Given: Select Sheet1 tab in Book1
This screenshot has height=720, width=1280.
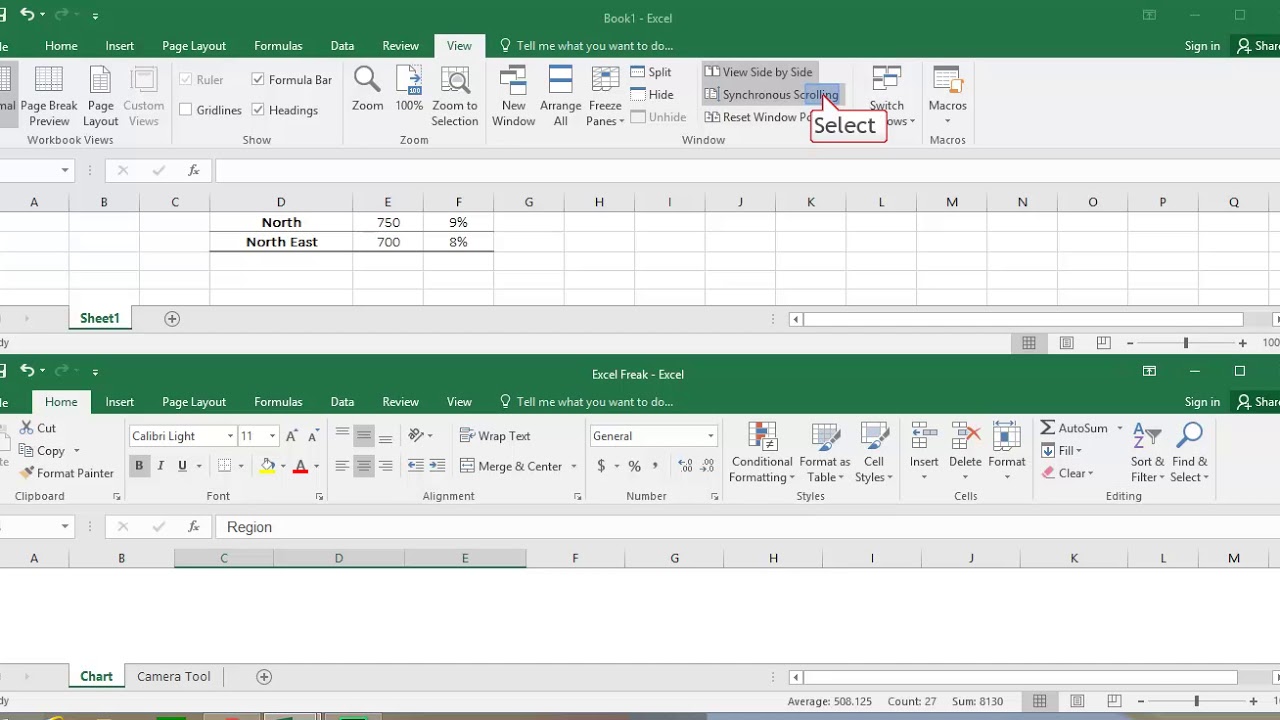Looking at the screenshot, I should pyautogui.click(x=100, y=319).
